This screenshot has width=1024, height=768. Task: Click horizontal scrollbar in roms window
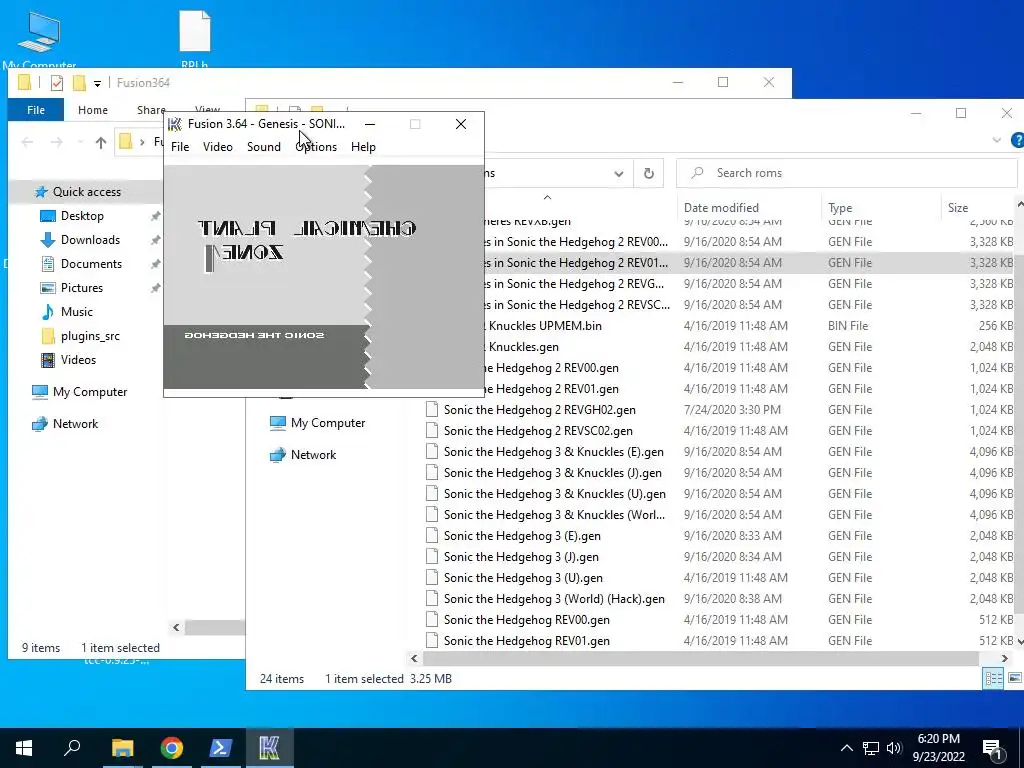(701, 658)
